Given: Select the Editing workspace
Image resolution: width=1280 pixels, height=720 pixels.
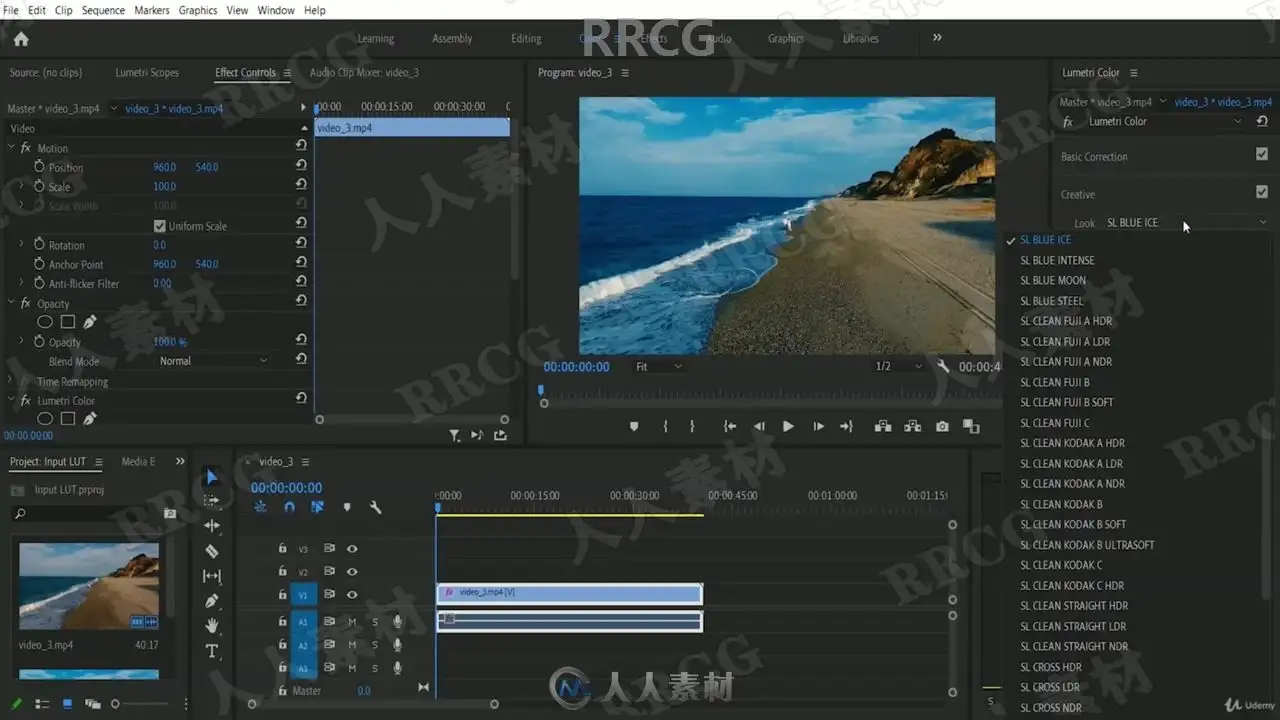Looking at the screenshot, I should click(526, 39).
